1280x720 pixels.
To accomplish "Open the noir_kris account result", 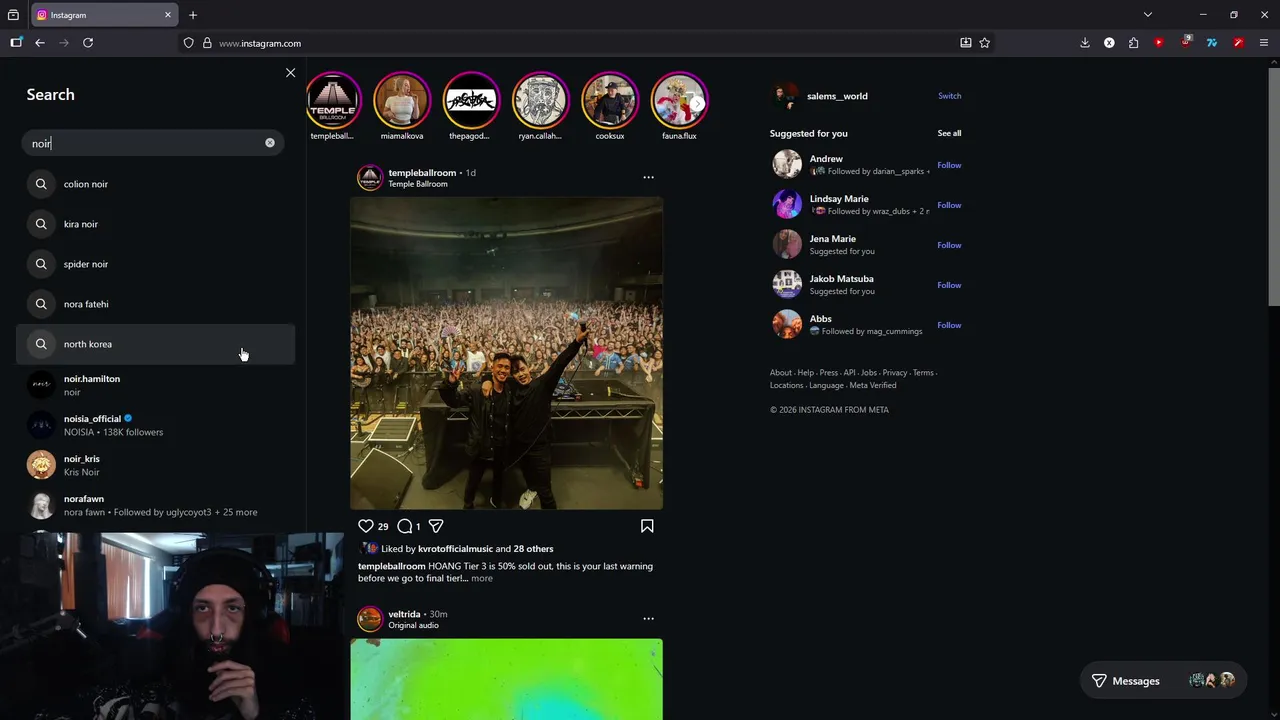I will click(x=155, y=465).
